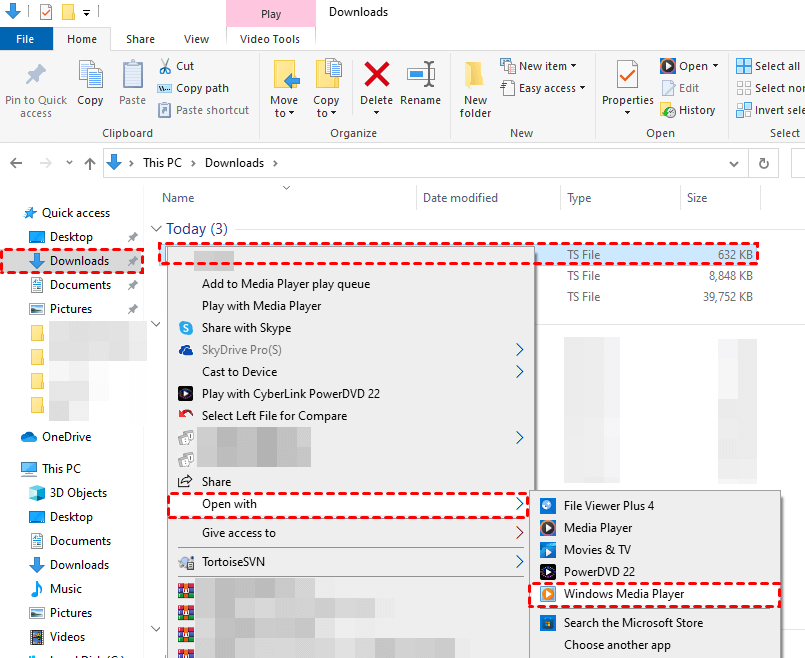Sort by Date modified column
Image resolution: width=805 pixels, height=658 pixels.
point(461,198)
